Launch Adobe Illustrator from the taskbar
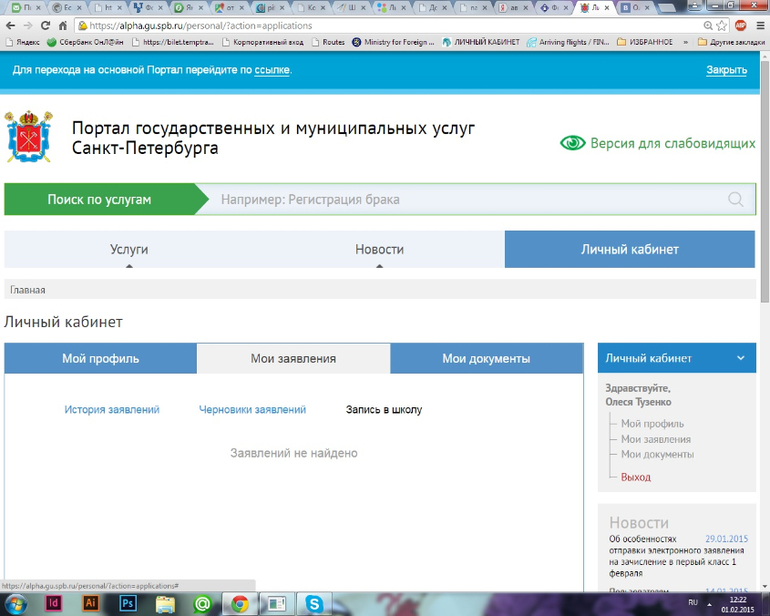Image resolution: width=770 pixels, height=616 pixels. (x=90, y=603)
